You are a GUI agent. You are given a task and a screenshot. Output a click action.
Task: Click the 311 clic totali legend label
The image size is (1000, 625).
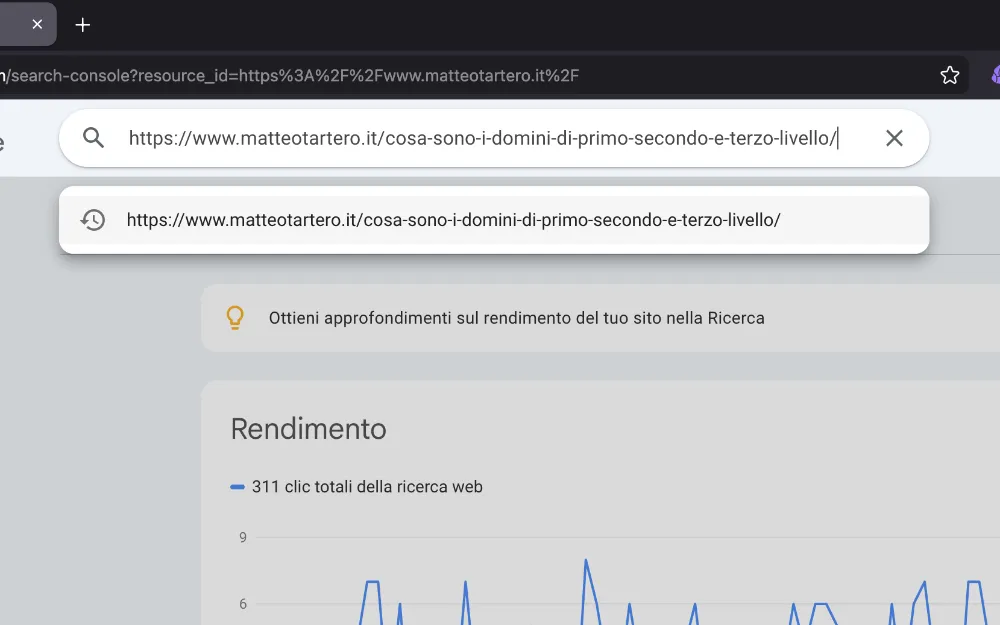(367, 487)
